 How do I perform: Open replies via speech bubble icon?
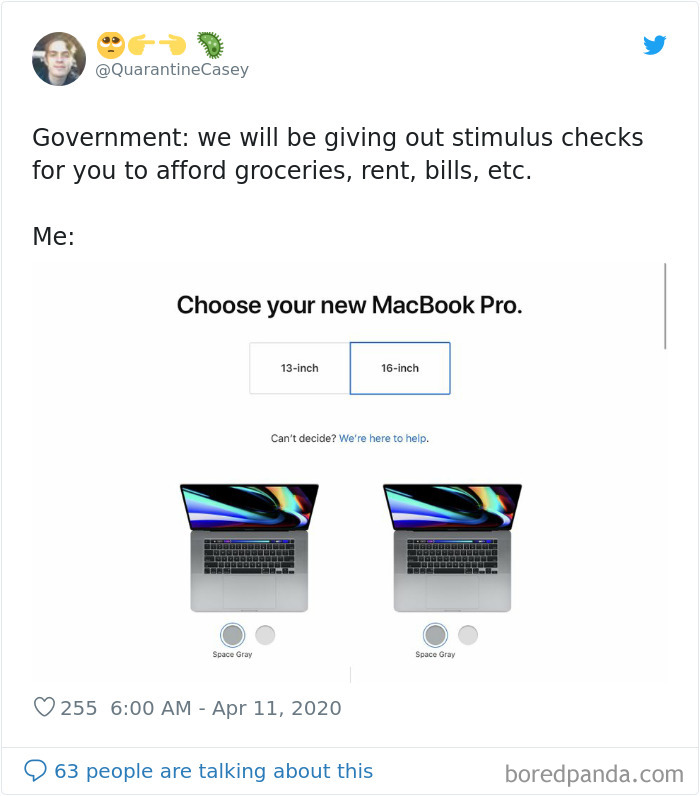[x=36, y=770]
